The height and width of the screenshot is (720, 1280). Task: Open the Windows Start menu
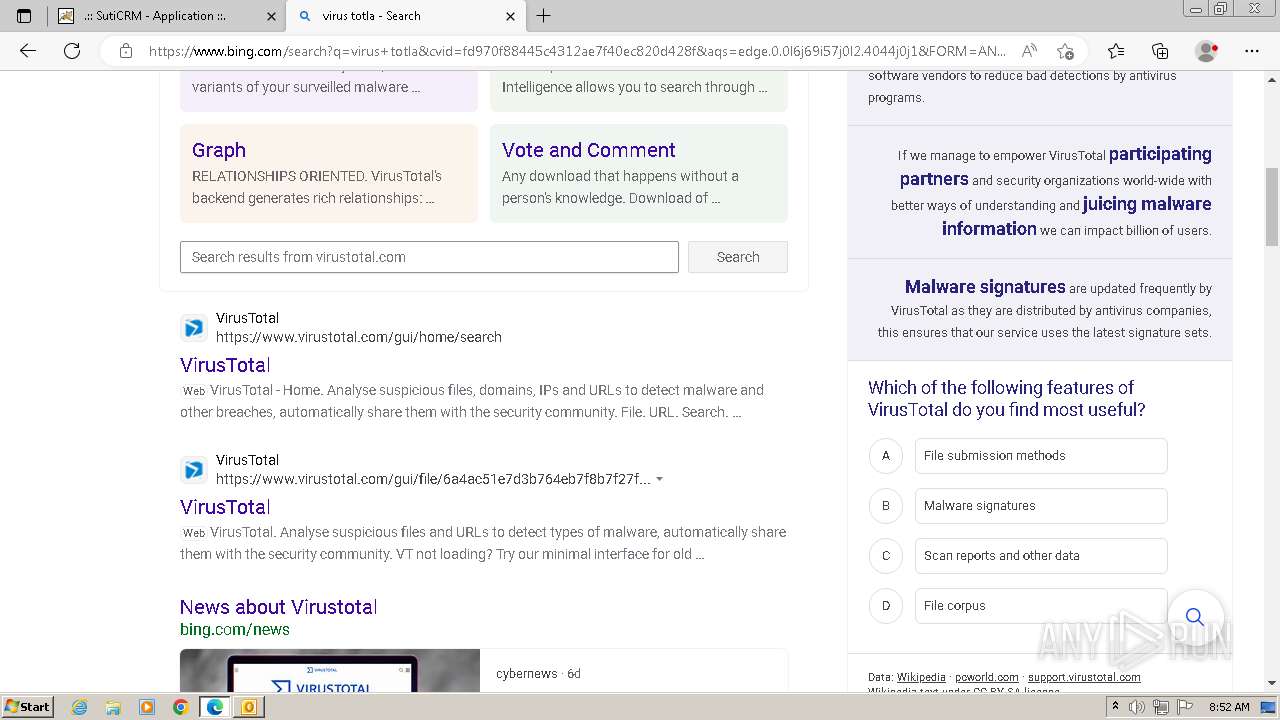coord(28,707)
